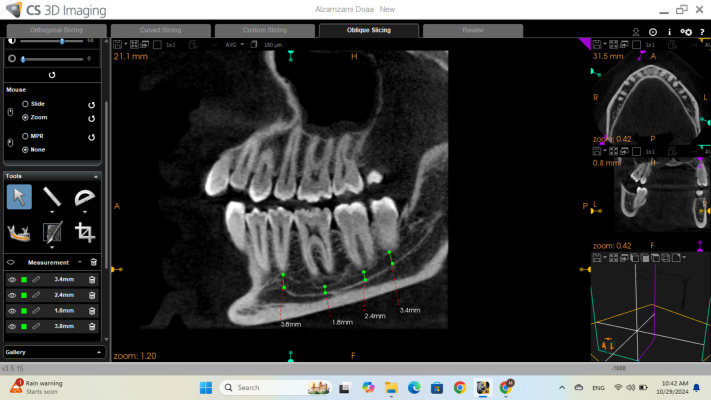Switch to the Review tab
The image size is (711, 400).
(473, 30)
